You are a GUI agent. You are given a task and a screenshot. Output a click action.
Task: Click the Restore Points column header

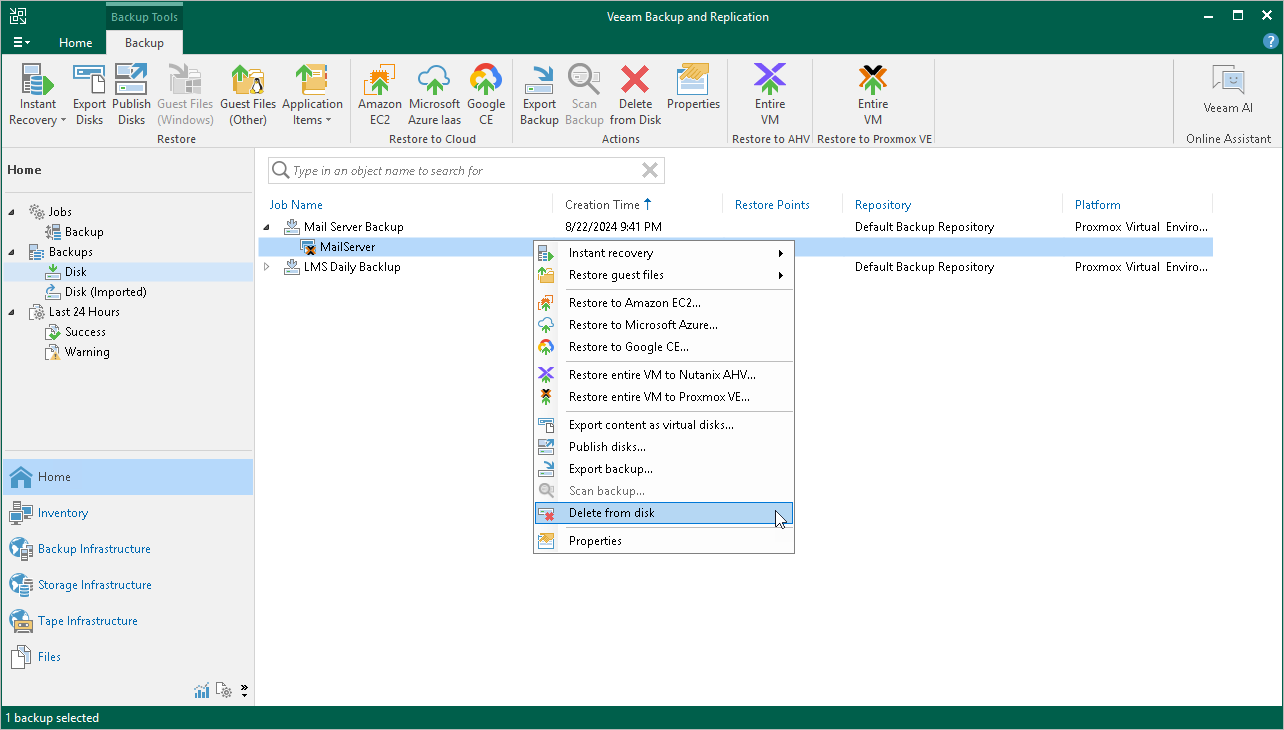click(x=772, y=205)
